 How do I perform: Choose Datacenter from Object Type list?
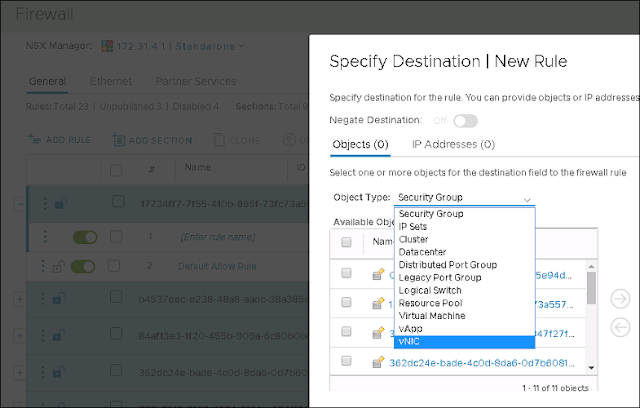point(464,252)
